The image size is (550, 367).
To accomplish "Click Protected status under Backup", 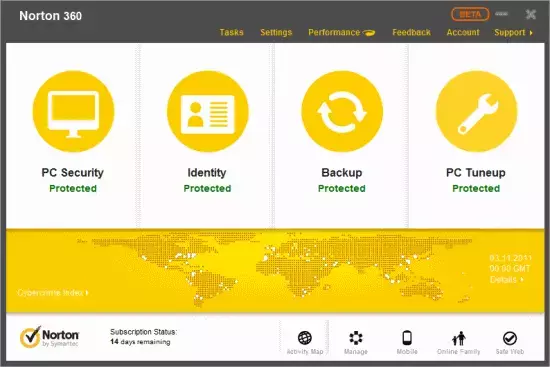I will click(x=342, y=188).
